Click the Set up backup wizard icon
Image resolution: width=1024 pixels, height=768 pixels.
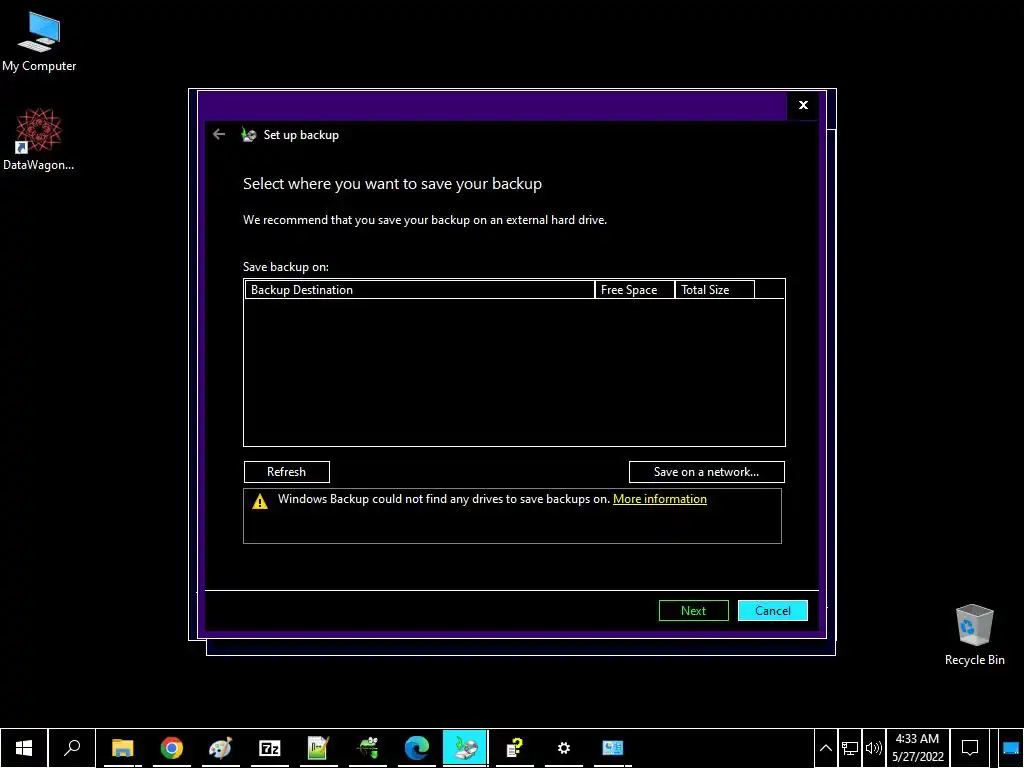[248, 135]
